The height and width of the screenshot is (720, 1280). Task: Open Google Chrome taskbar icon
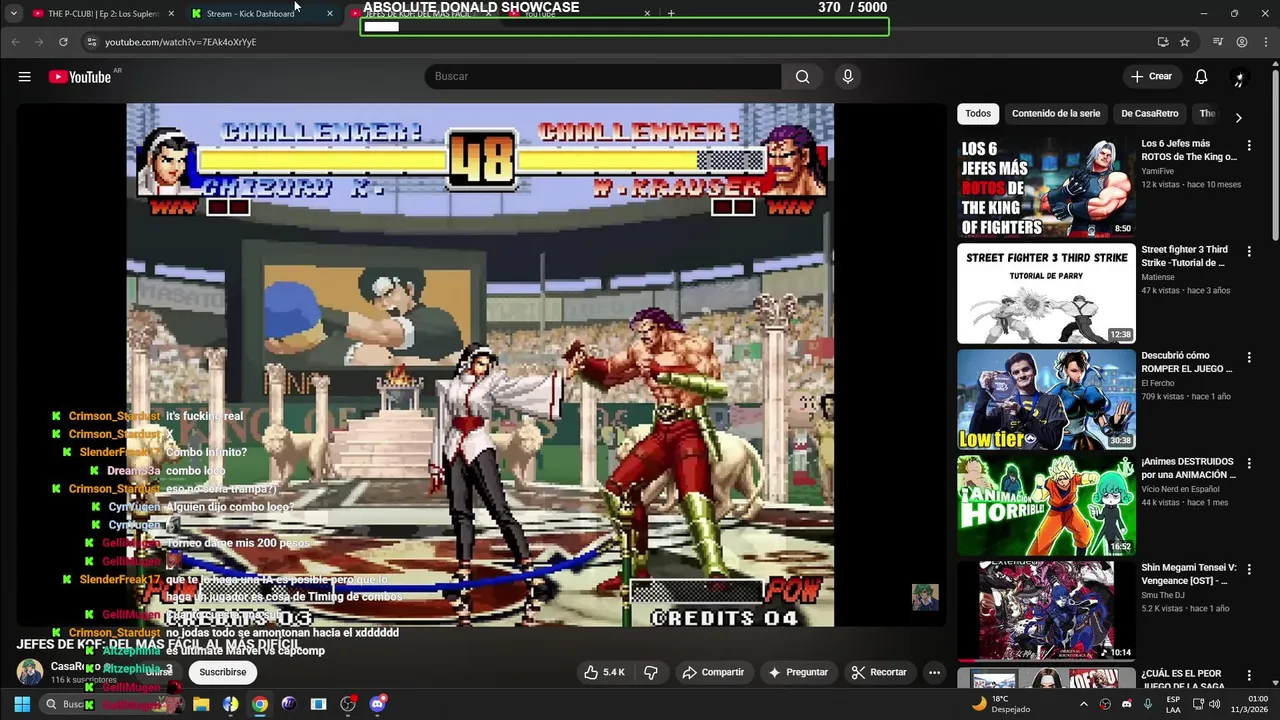point(260,704)
